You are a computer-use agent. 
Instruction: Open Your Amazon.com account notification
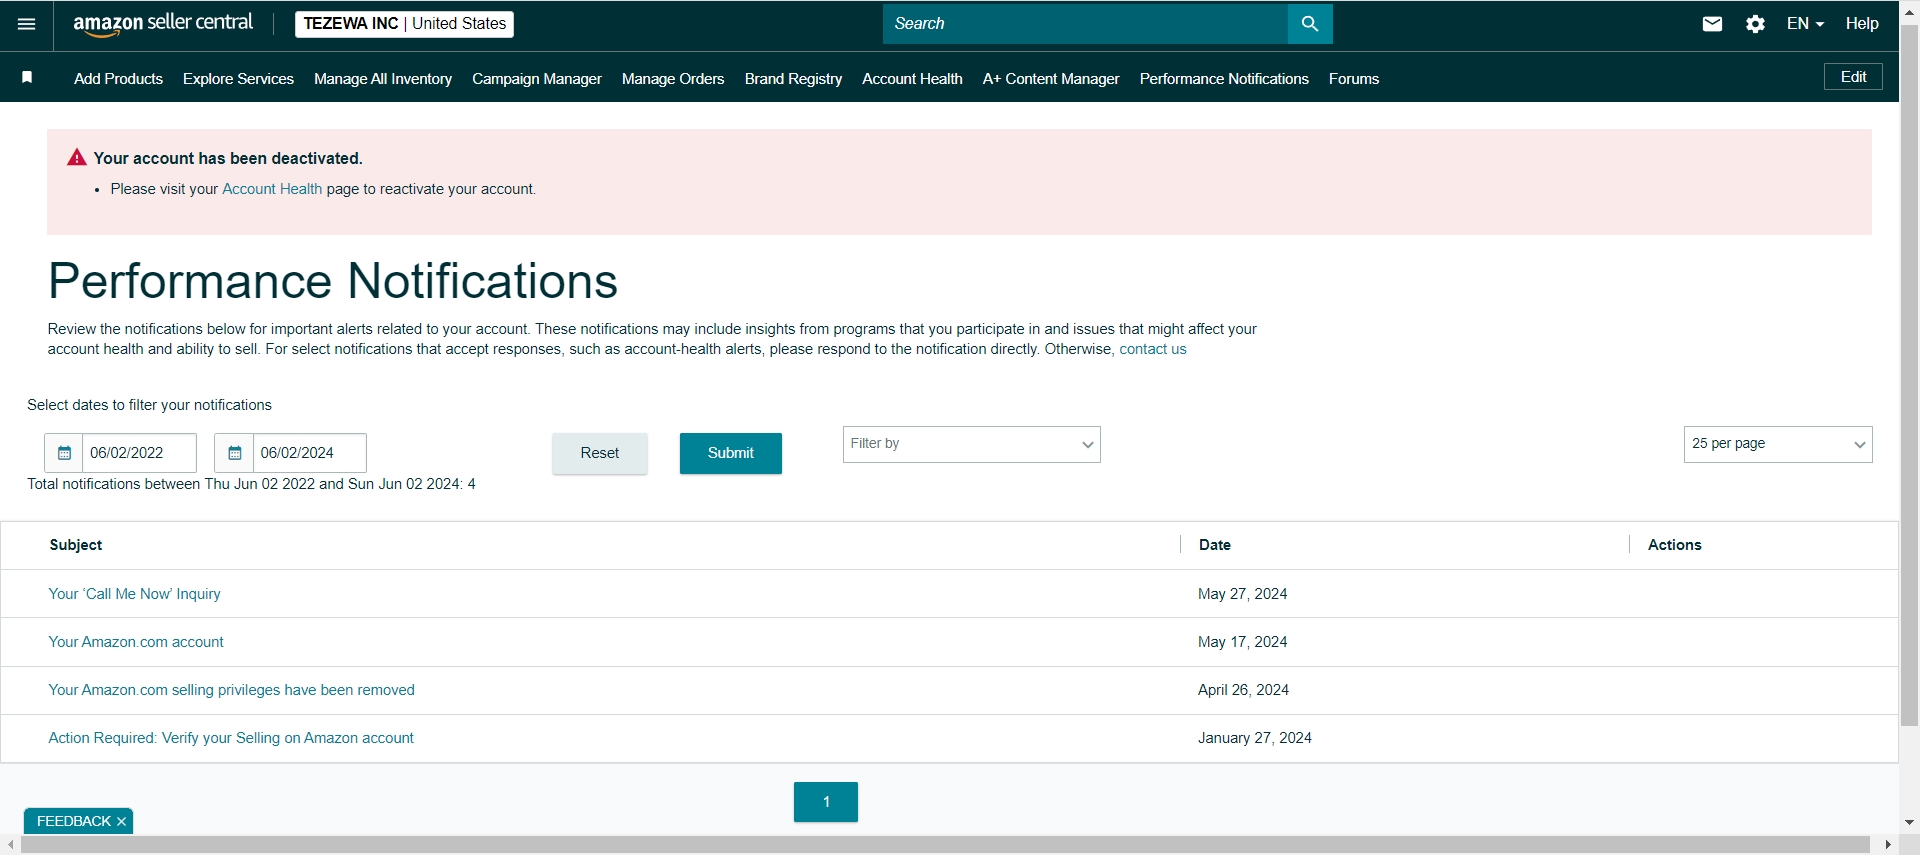pos(136,642)
